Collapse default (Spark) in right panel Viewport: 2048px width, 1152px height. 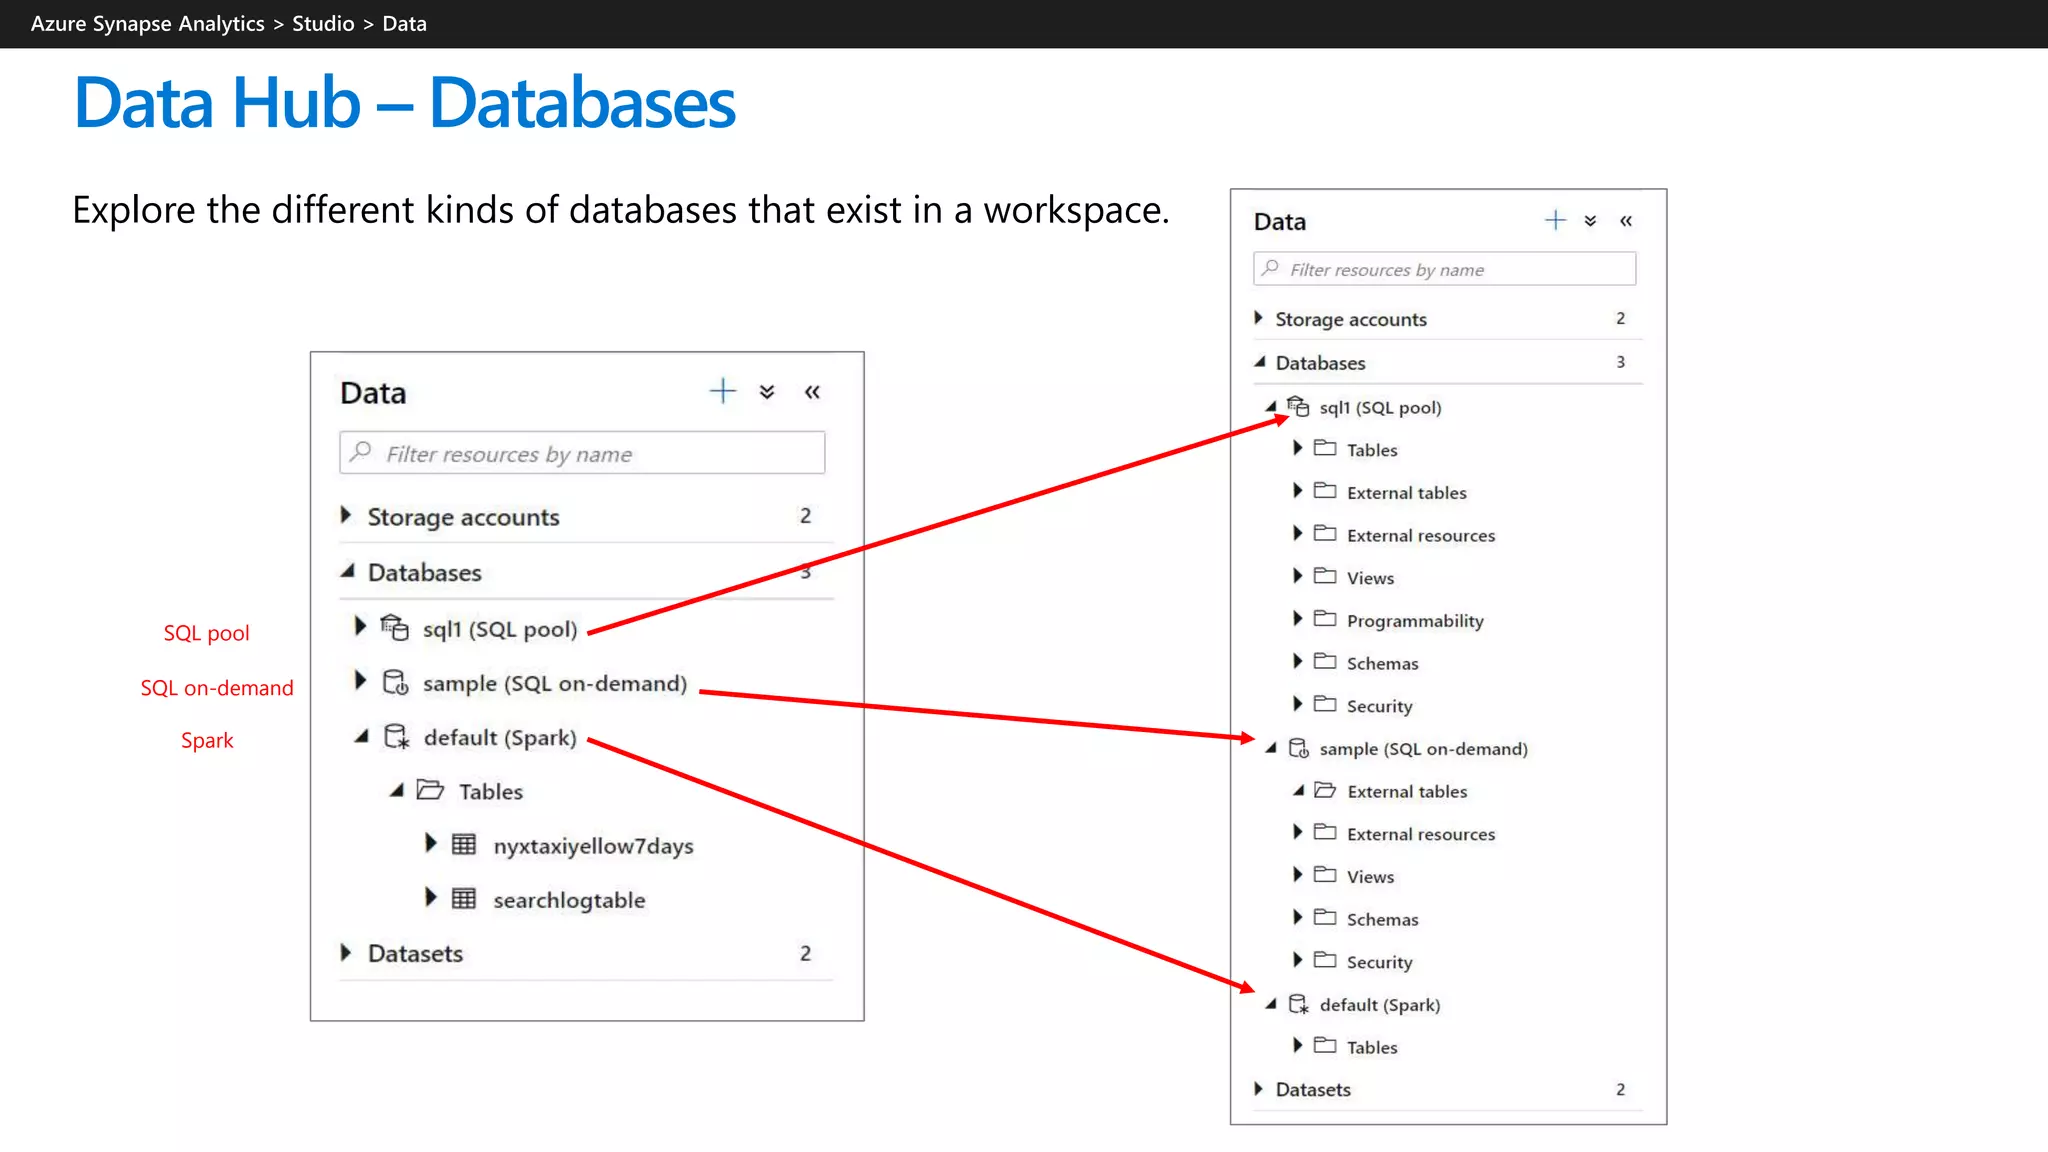(1271, 1003)
